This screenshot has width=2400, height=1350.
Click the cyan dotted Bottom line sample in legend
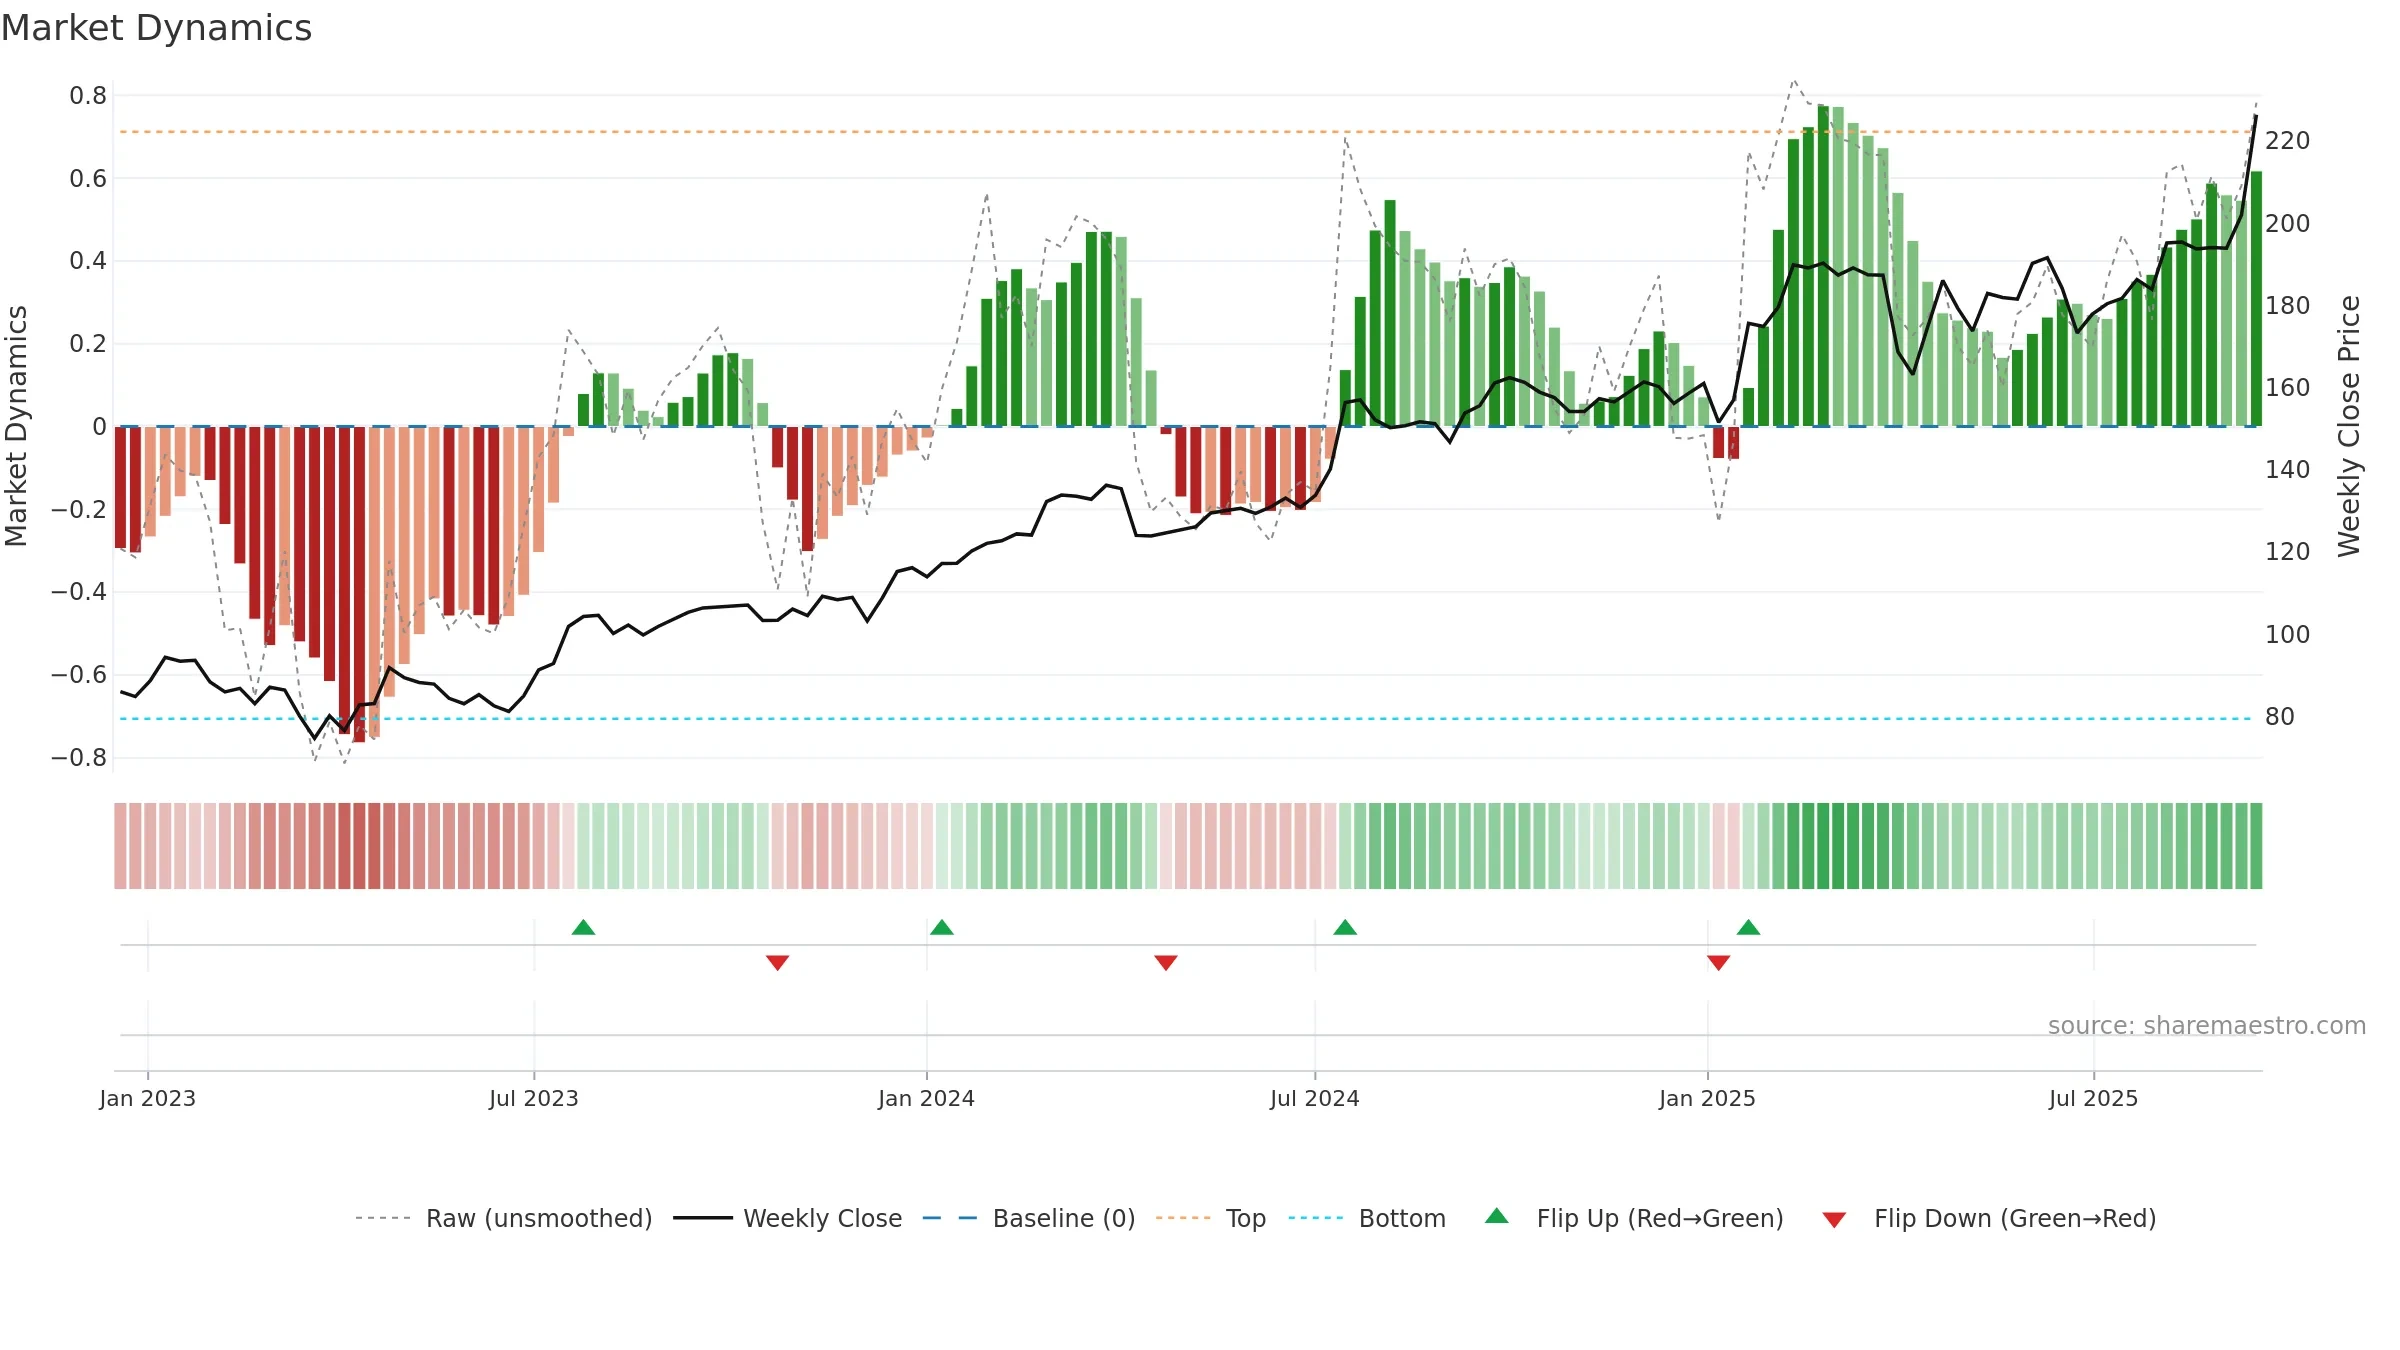(x=1316, y=1218)
